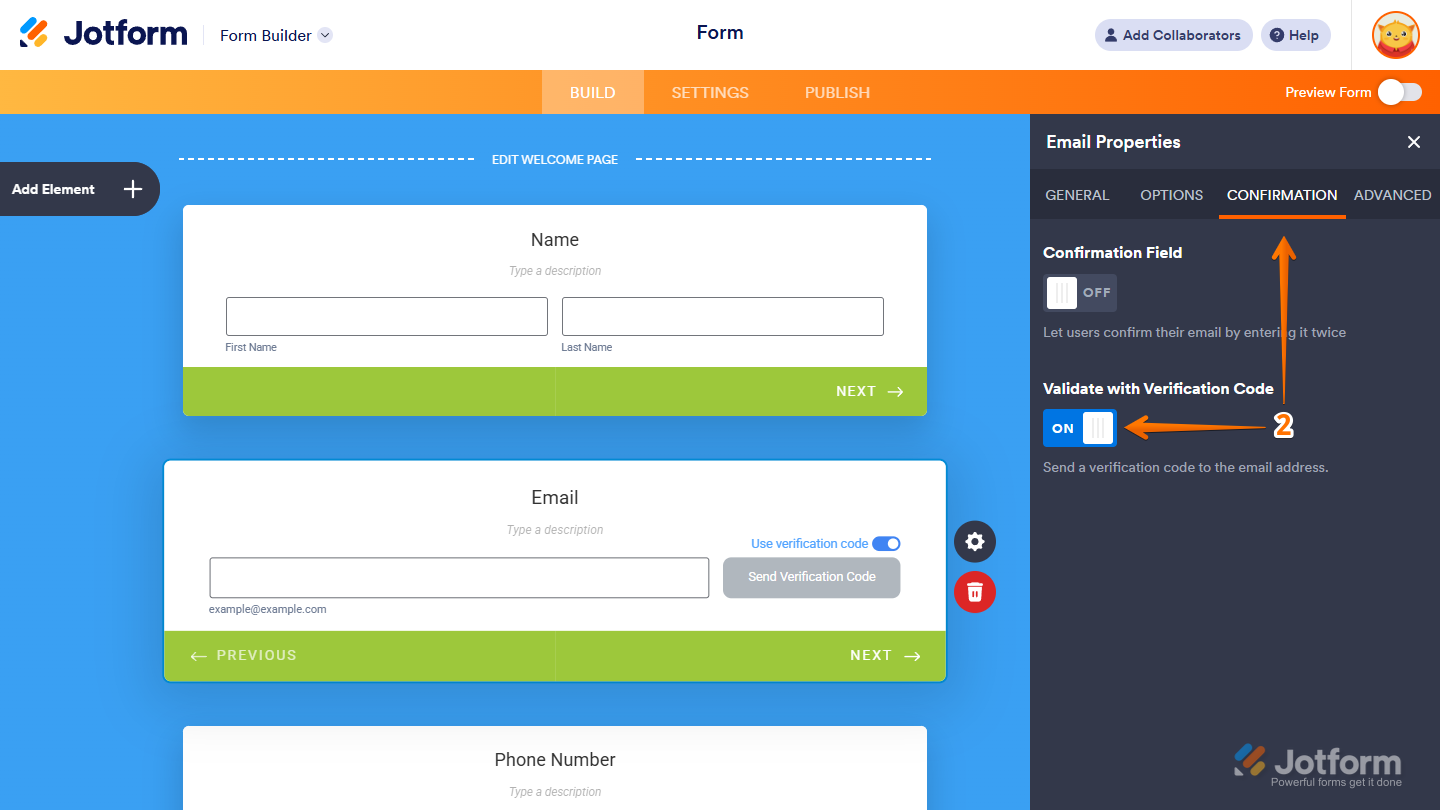Click the Add Collaborators person icon
The height and width of the screenshot is (810, 1440).
[x=1110, y=35]
